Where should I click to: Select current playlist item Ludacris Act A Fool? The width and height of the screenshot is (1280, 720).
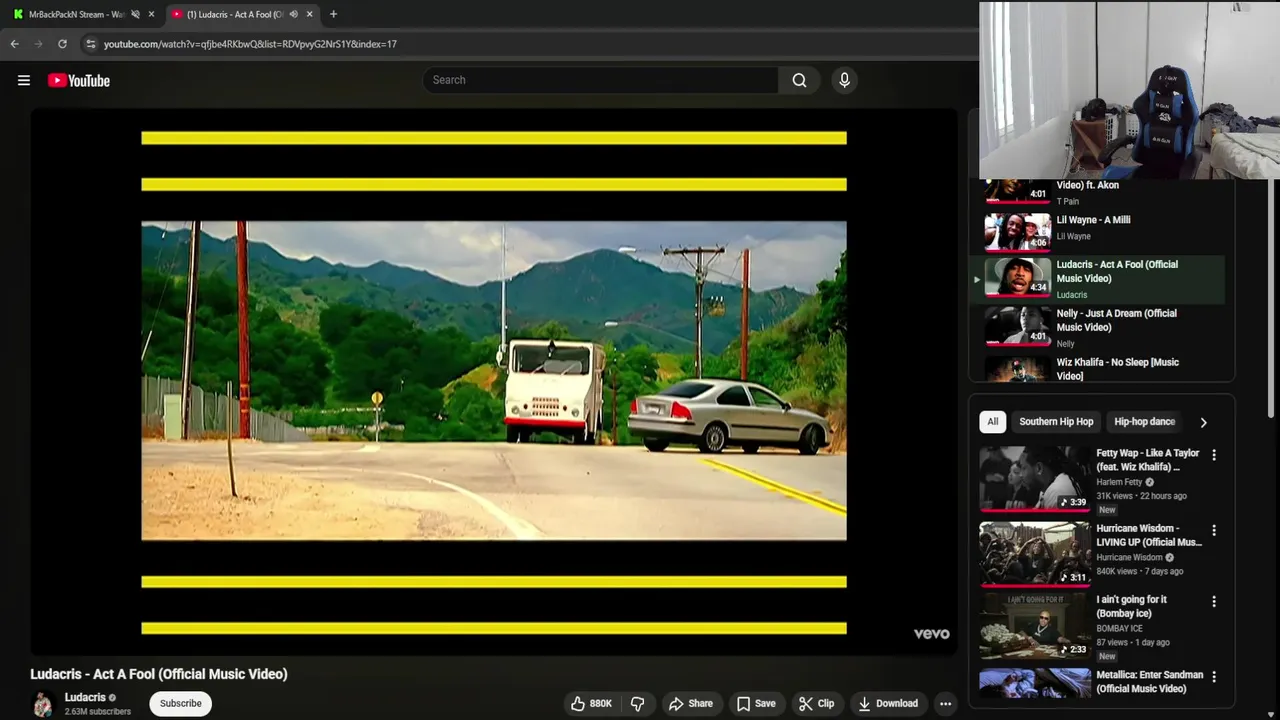pyautogui.click(x=1100, y=278)
